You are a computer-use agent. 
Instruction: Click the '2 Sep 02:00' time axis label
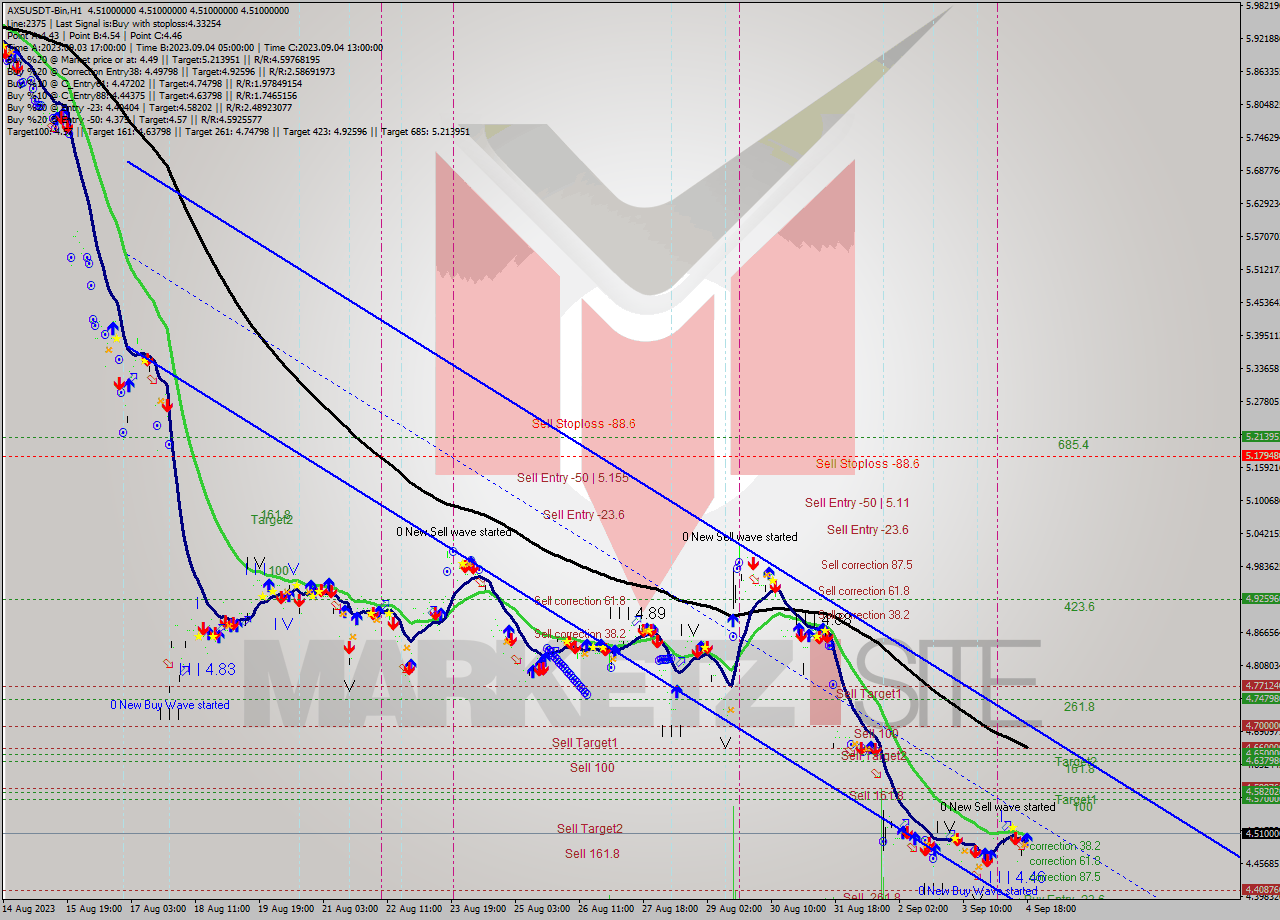[922, 909]
